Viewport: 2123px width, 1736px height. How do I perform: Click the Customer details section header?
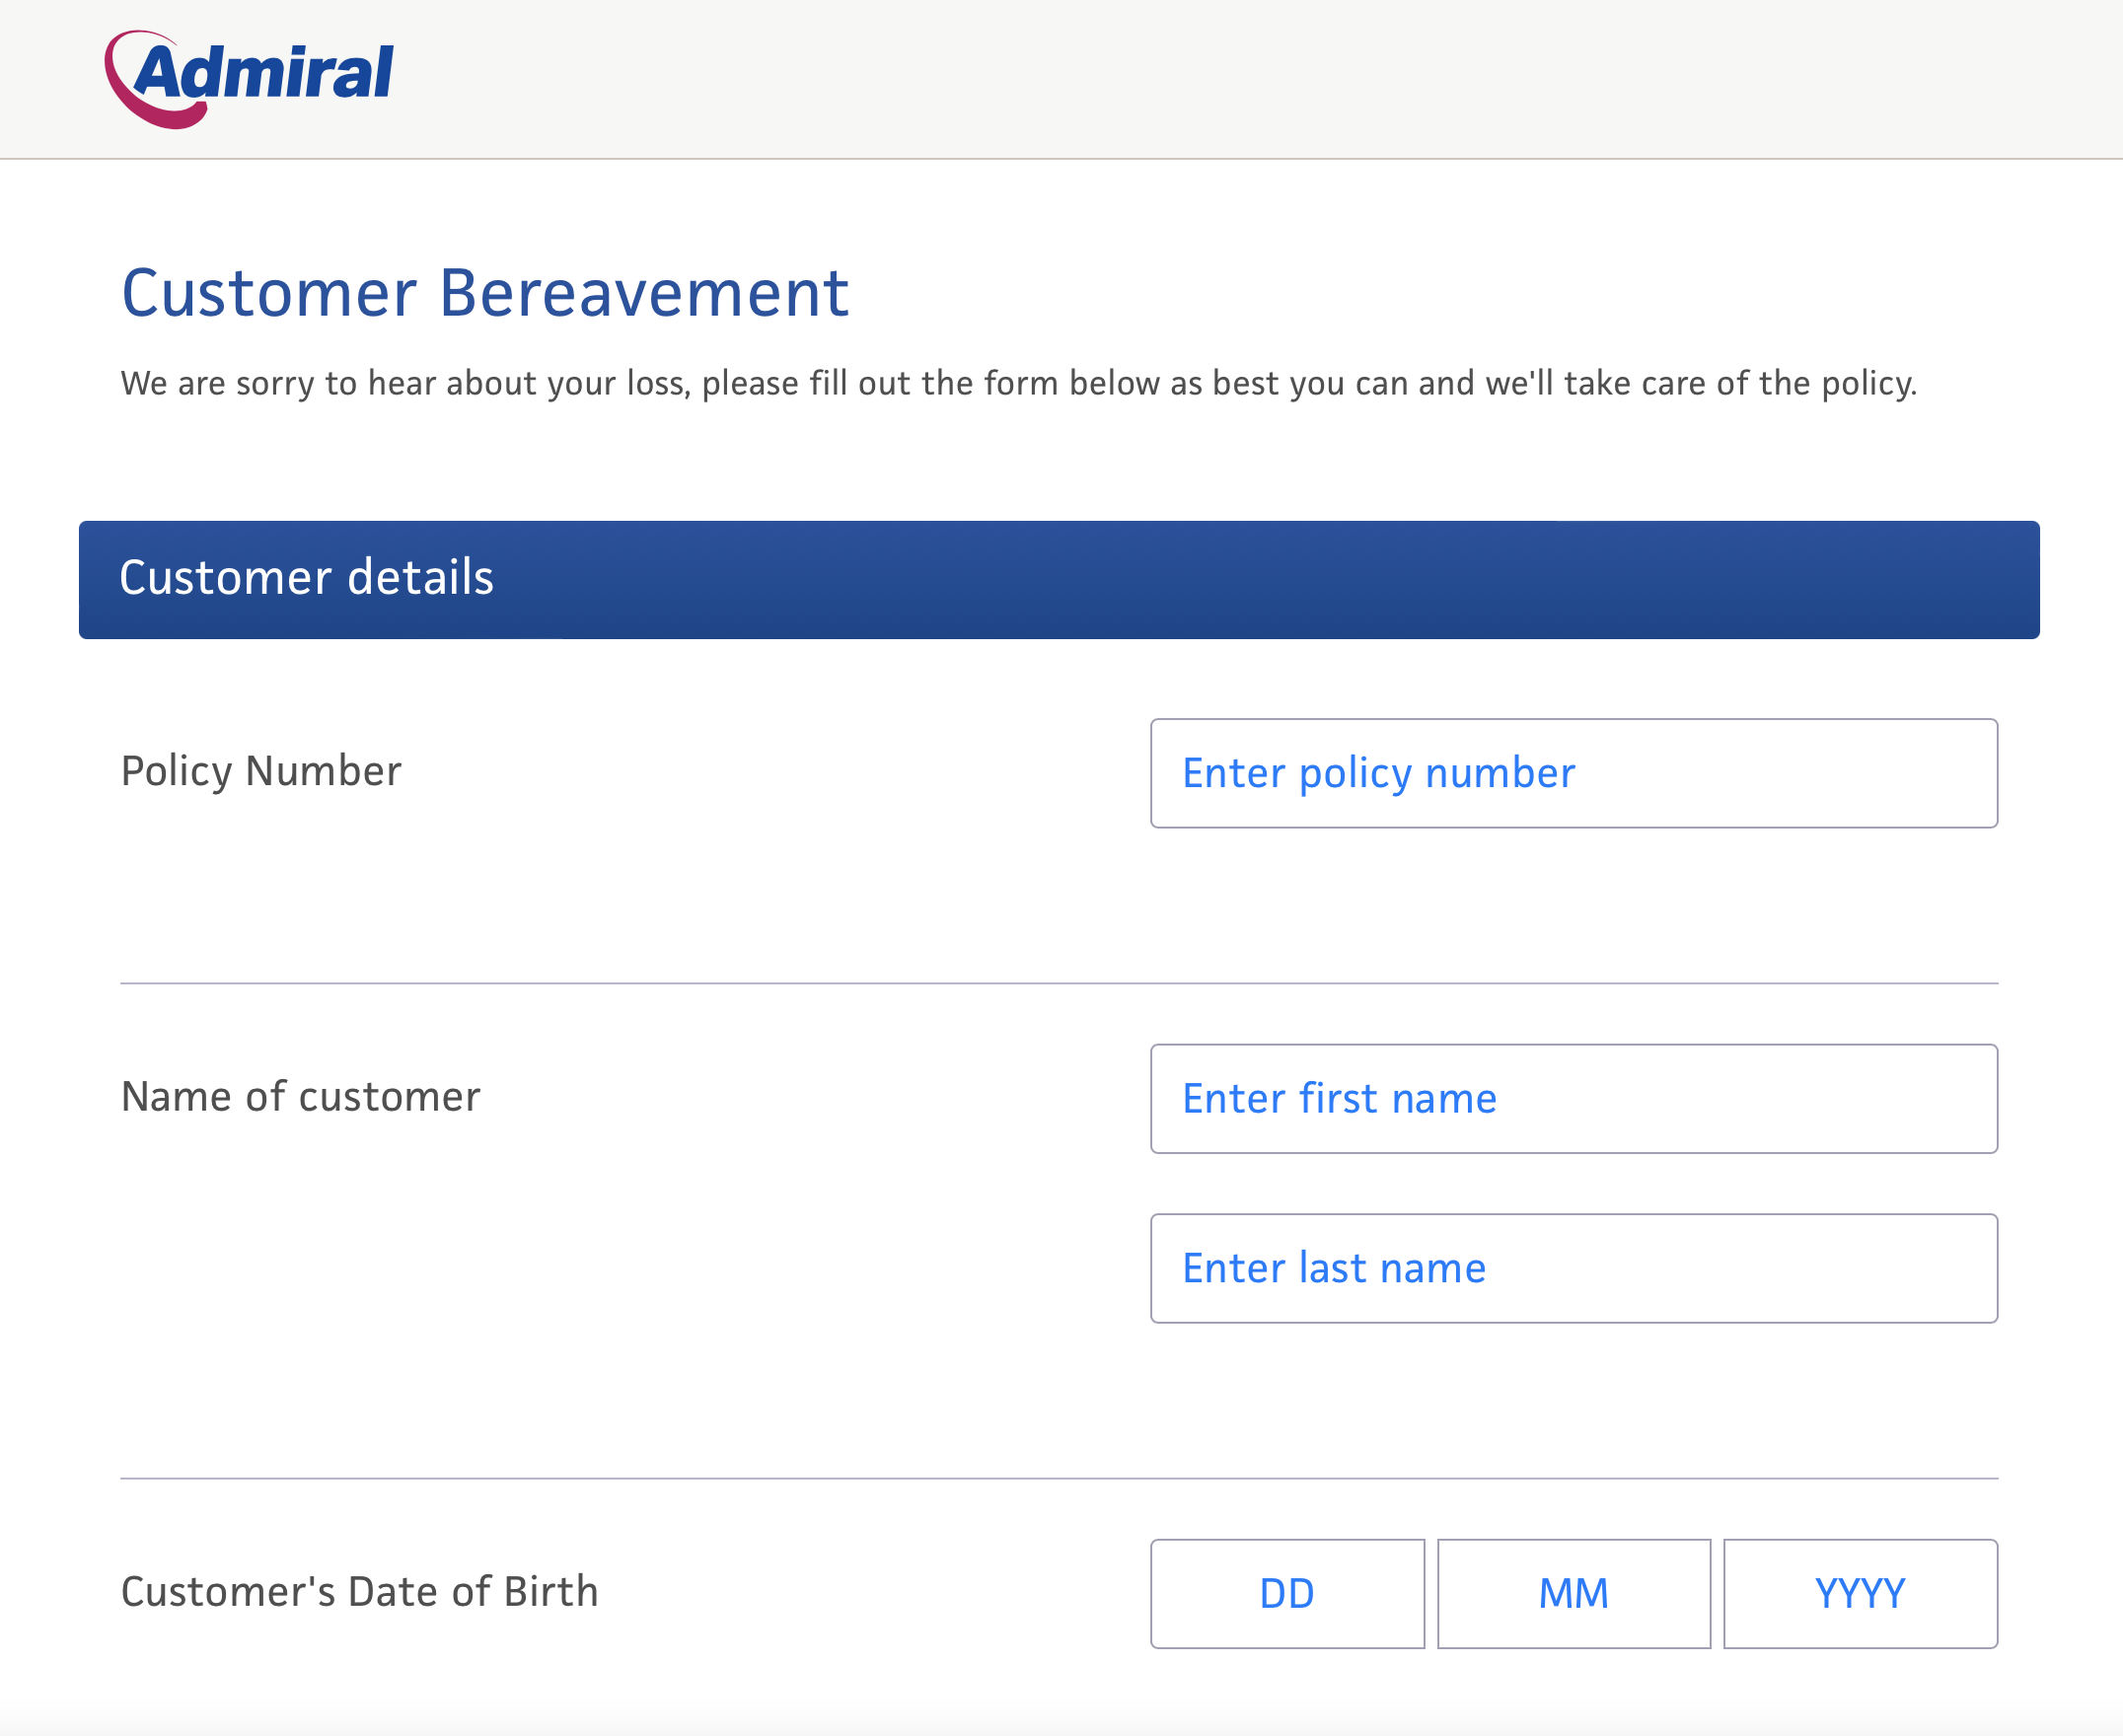coord(1059,579)
